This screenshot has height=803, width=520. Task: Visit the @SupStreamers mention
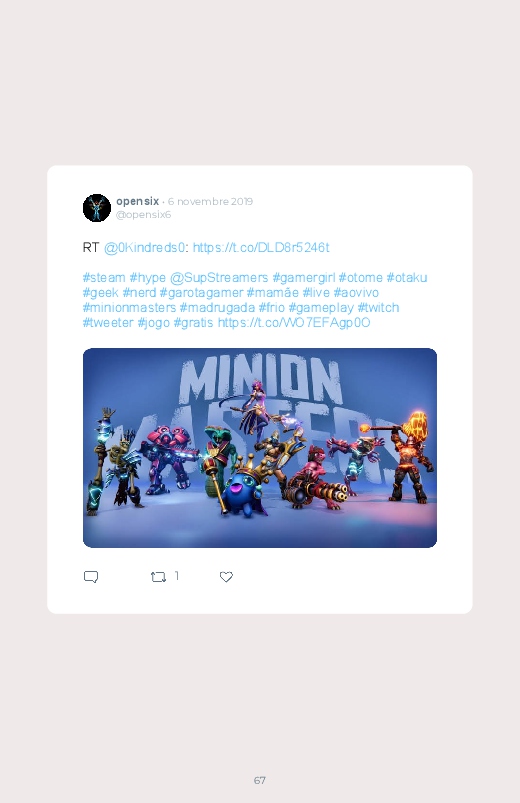[x=219, y=278]
